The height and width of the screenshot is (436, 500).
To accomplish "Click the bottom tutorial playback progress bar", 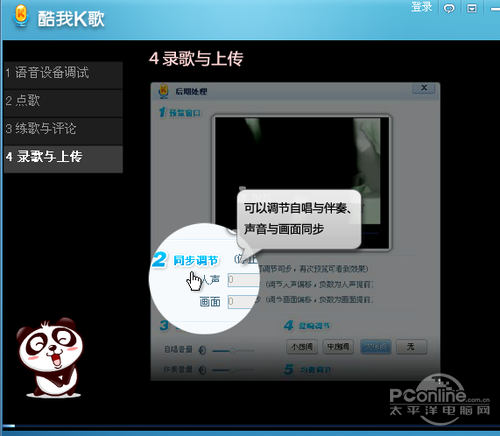I will [250, 426].
